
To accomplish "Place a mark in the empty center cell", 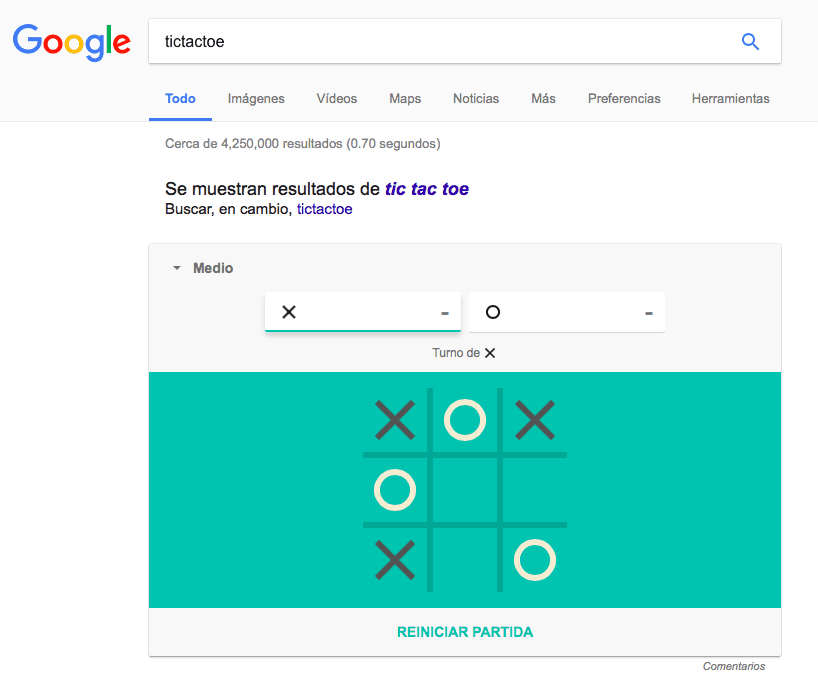I will 465,490.
